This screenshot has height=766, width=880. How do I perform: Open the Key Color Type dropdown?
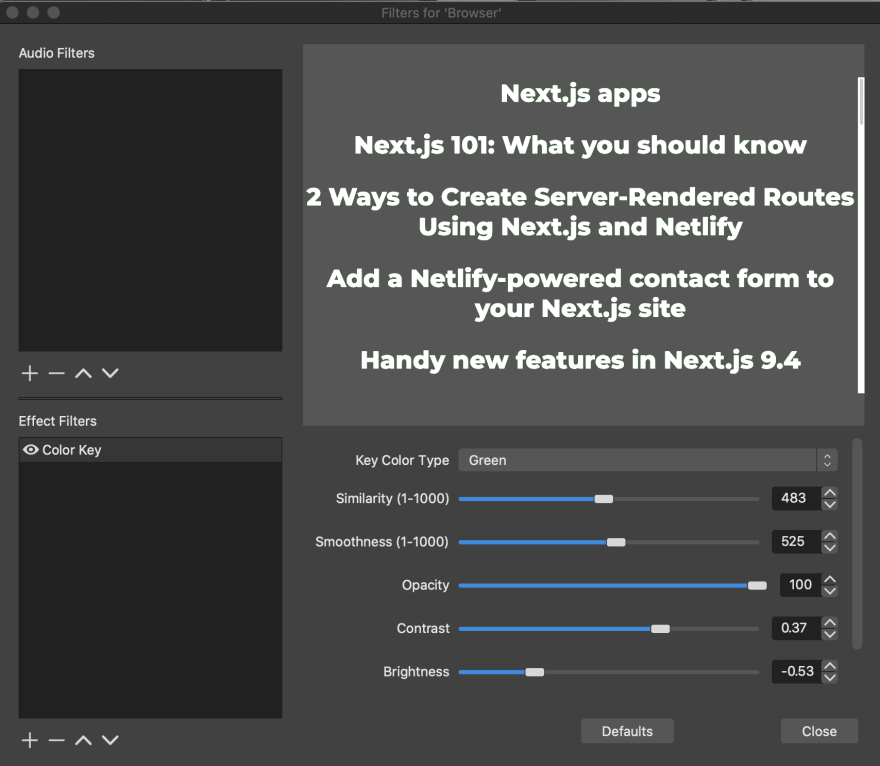[648, 460]
